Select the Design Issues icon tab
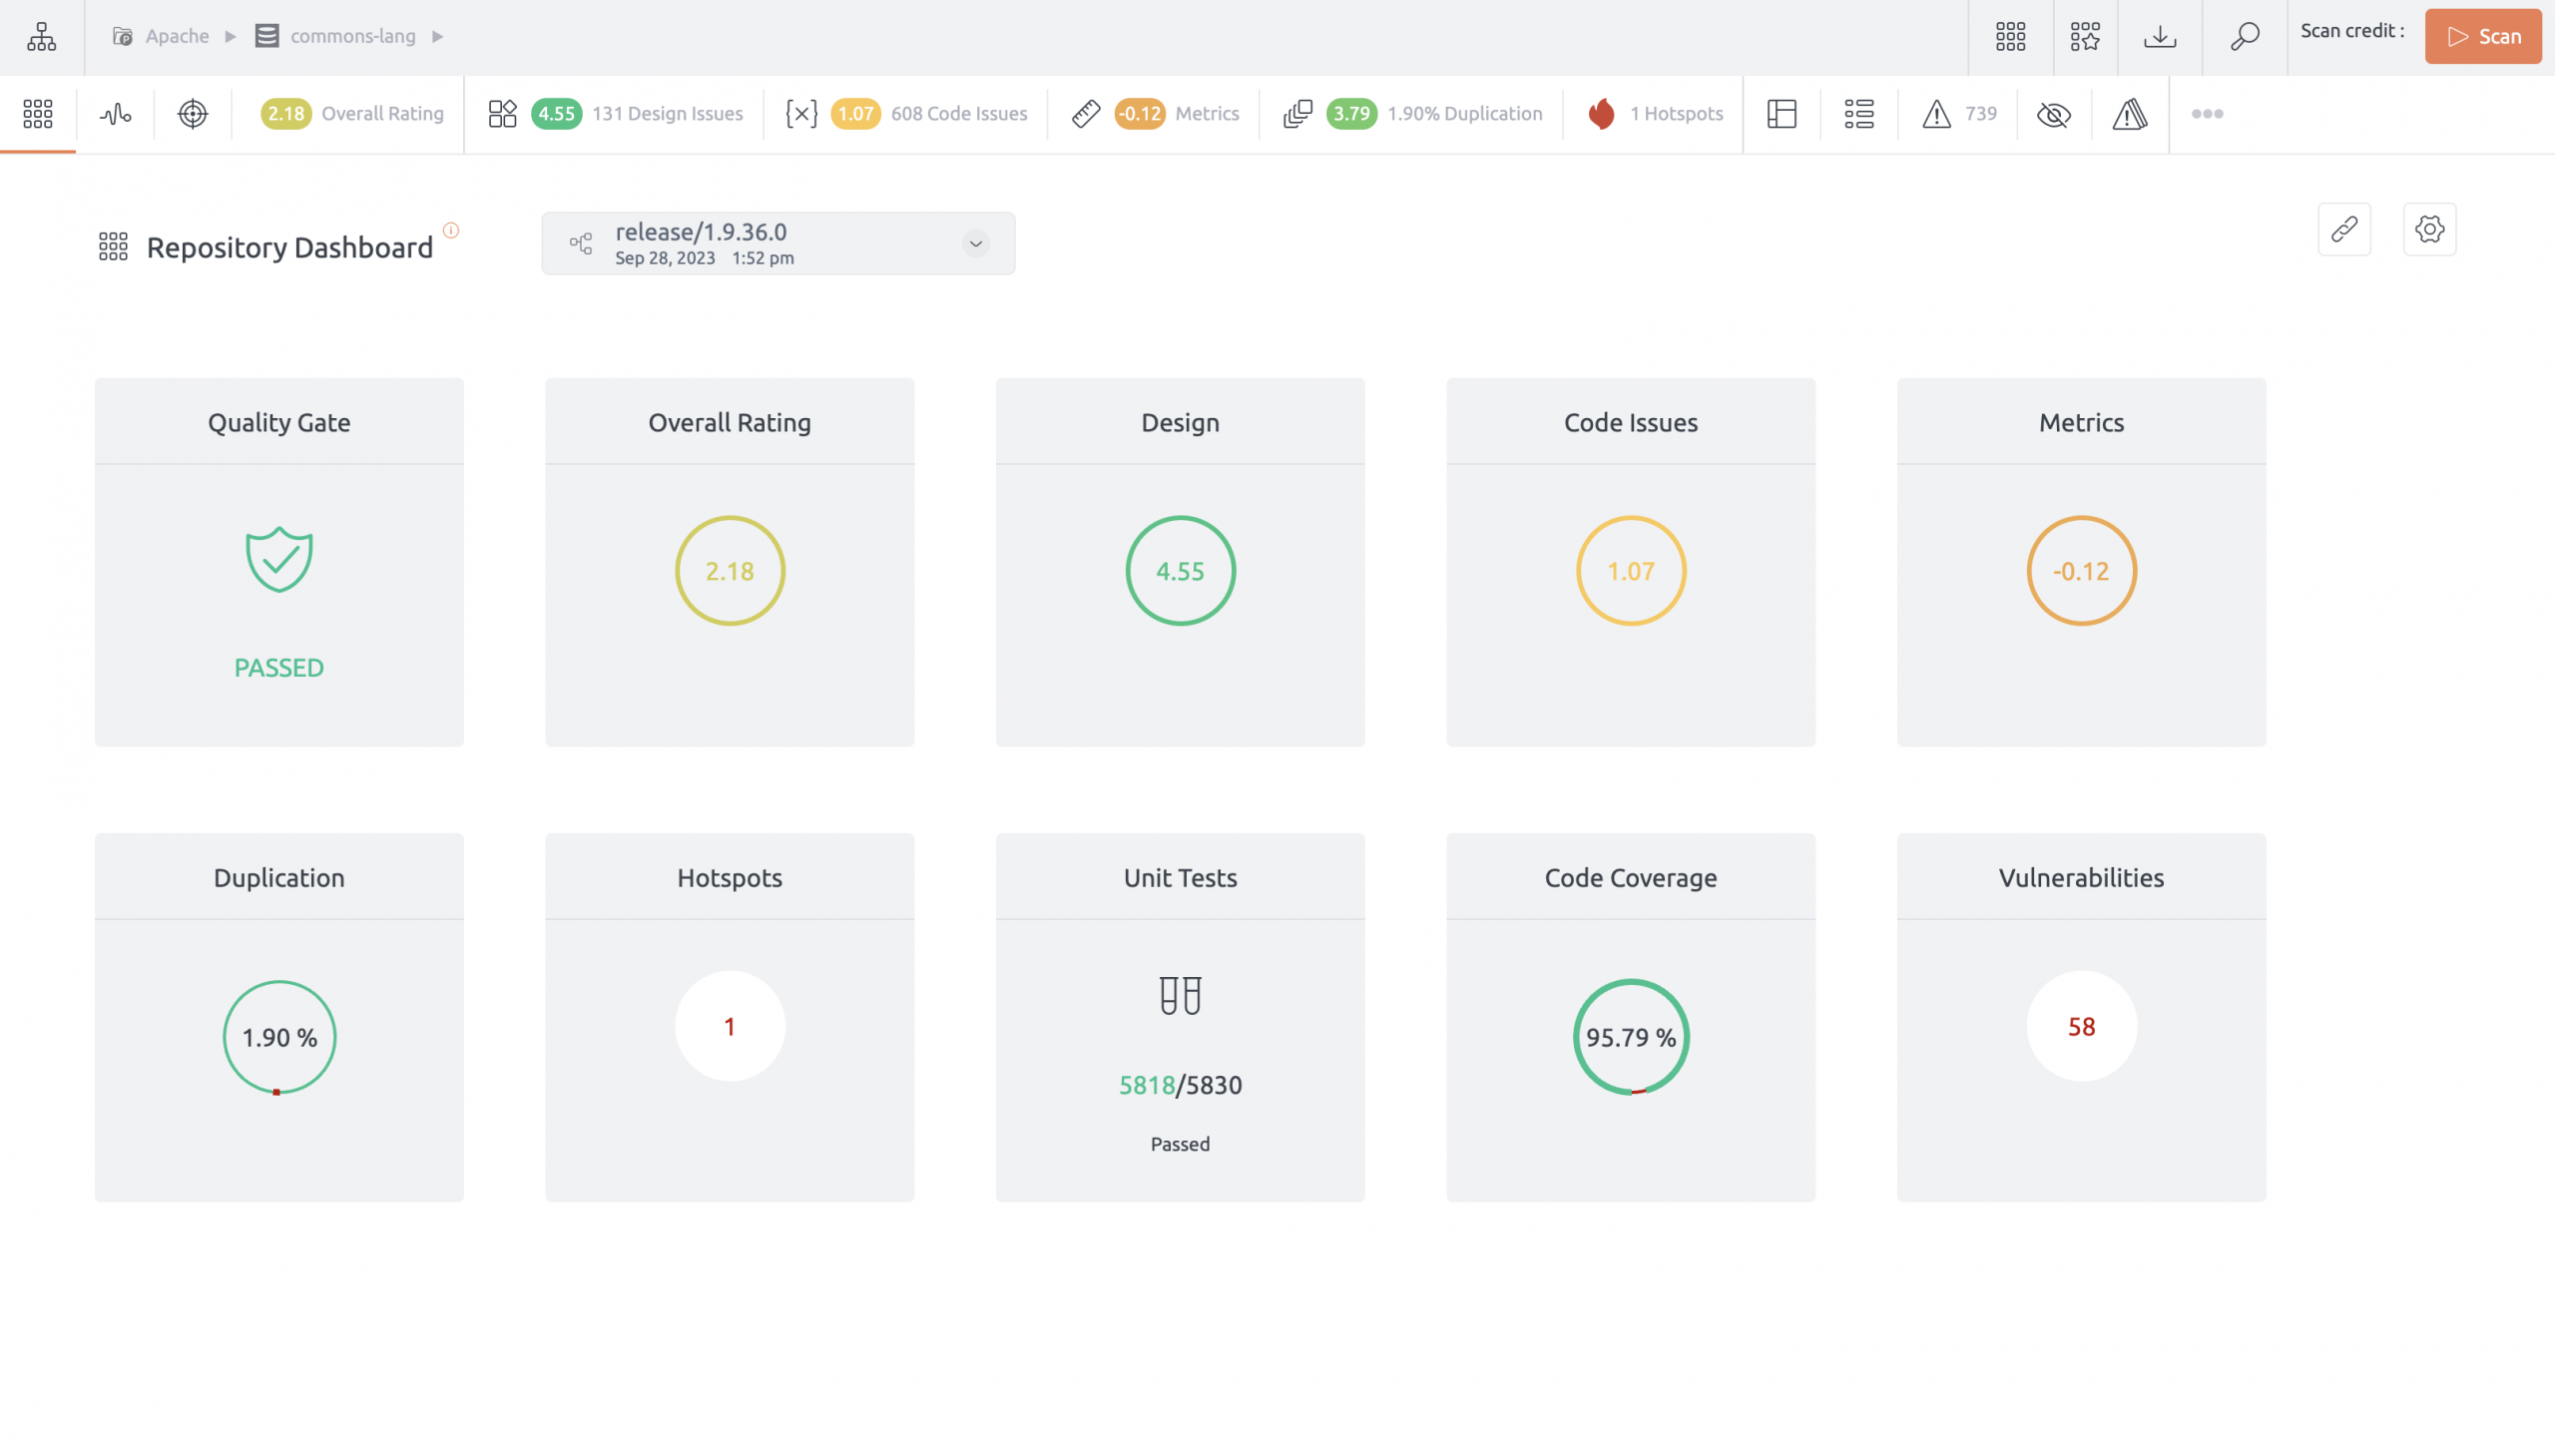The width and height of the screenshot is (2555, 1456). click(504, 113)
